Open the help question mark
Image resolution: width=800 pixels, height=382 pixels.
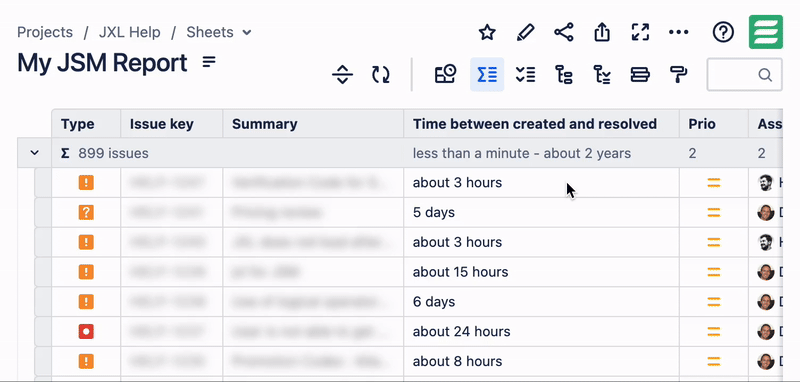point(723,33)
